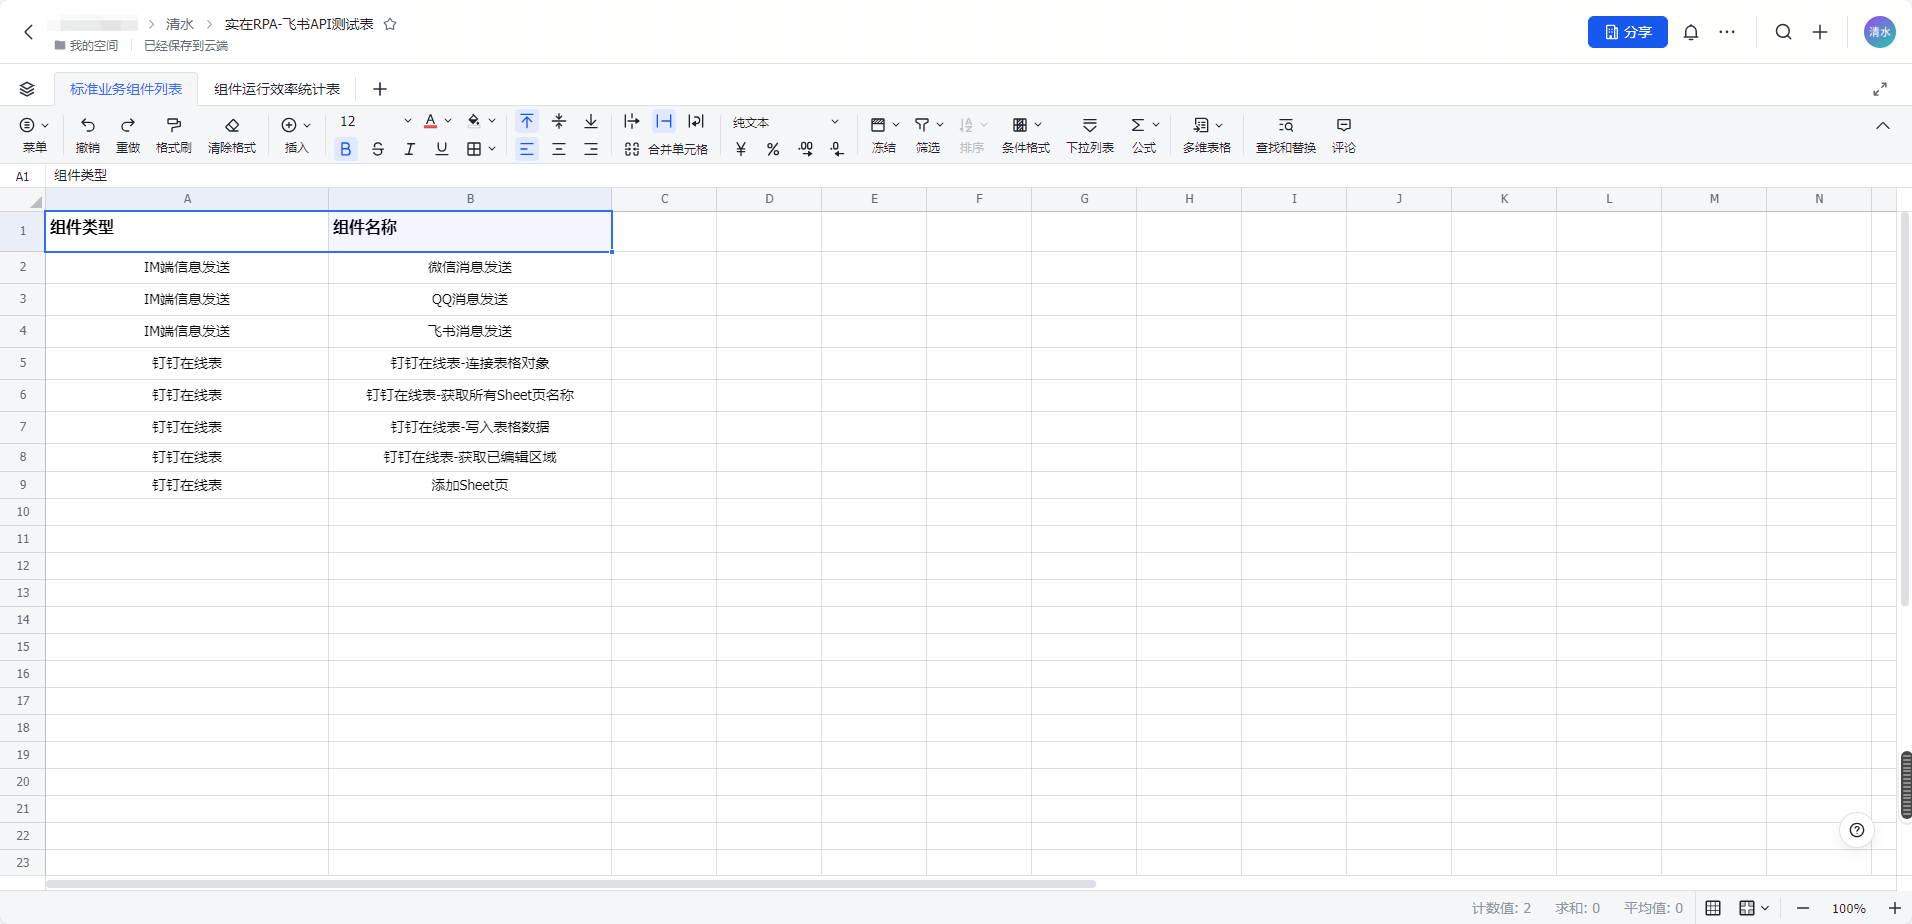The image size is (1912, 924).
Task: Toggle bold formatting
Action: (346, 149)
